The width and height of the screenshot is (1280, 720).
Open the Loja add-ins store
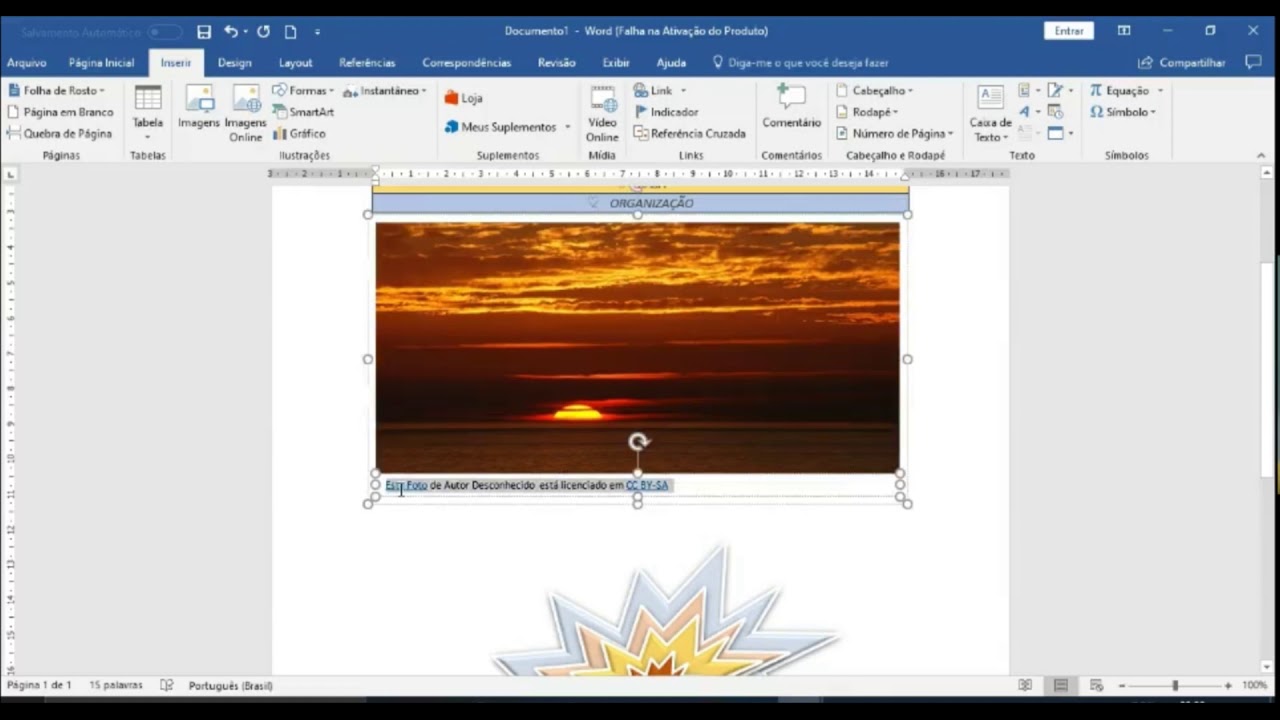(464, 98)
